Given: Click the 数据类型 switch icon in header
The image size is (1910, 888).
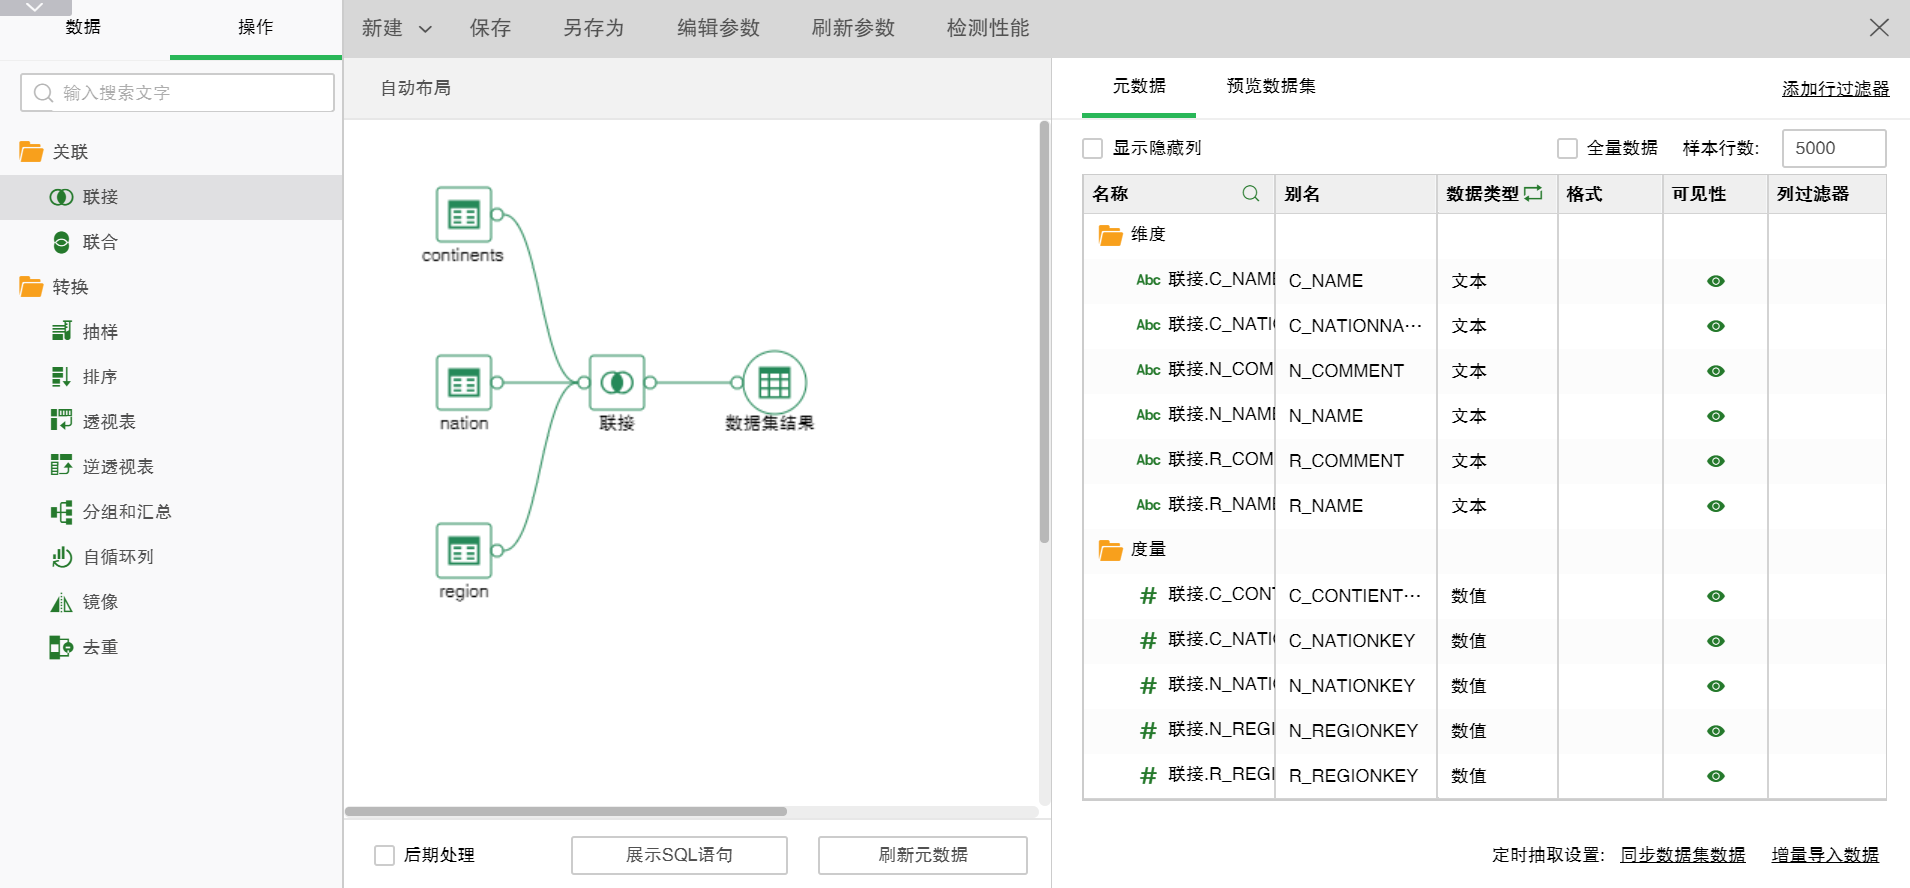Looking at the screenshot, I should point(1533,193).
